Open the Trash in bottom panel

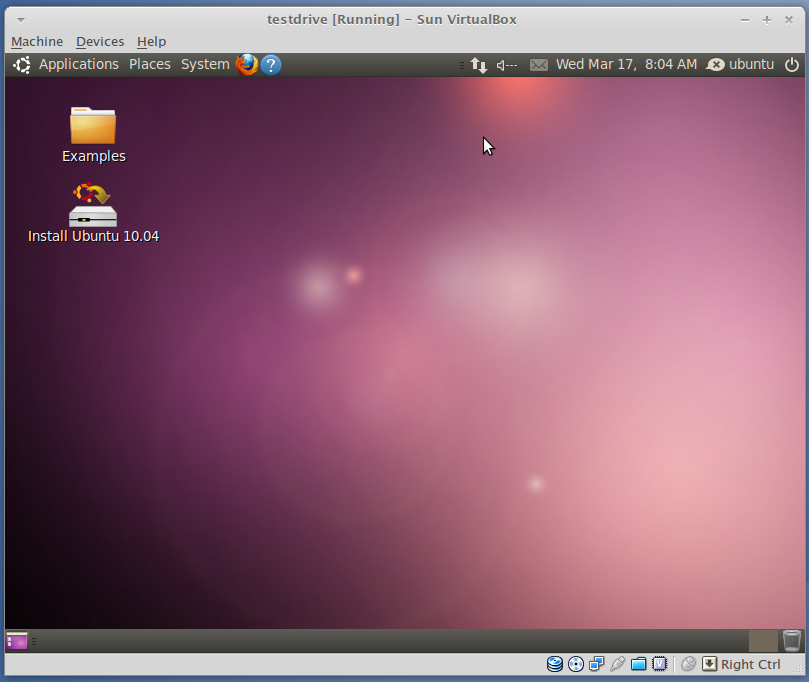(791, 641)
